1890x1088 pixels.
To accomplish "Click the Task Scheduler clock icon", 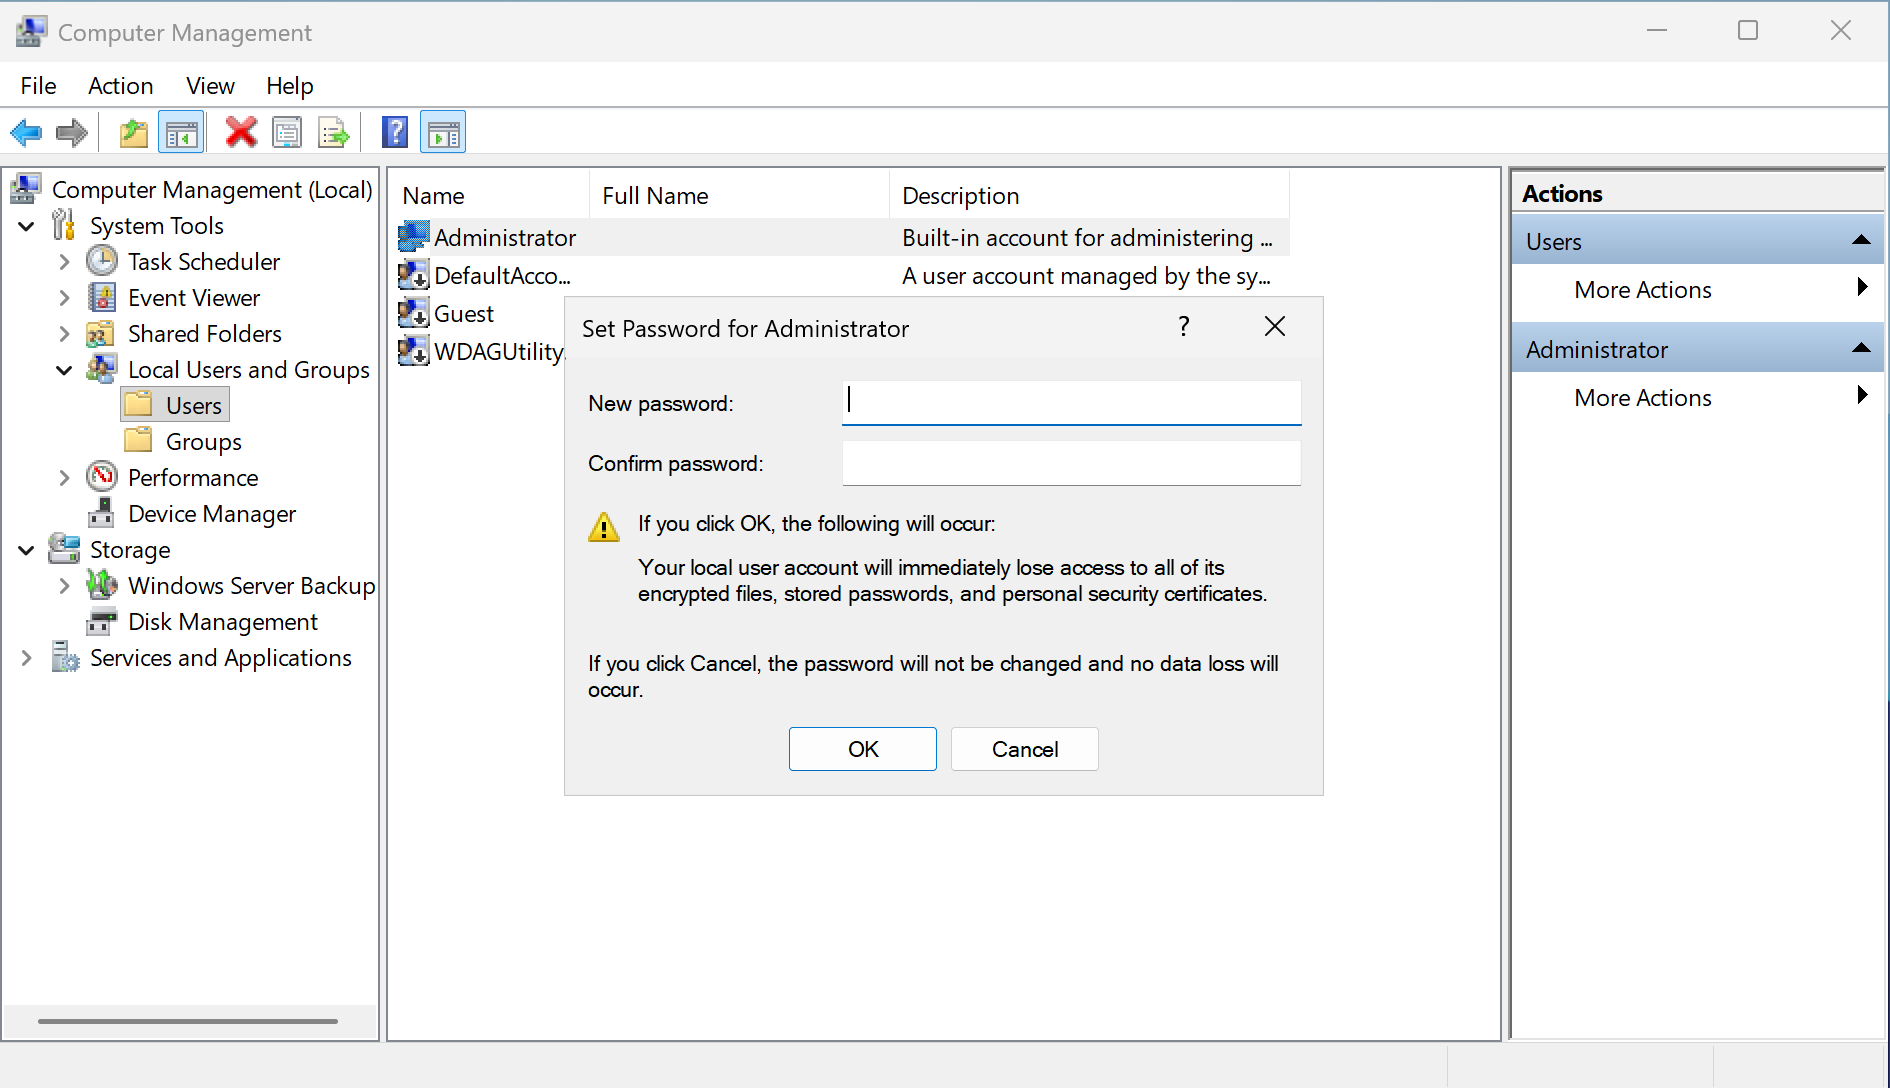I will [x=102, y=261].
